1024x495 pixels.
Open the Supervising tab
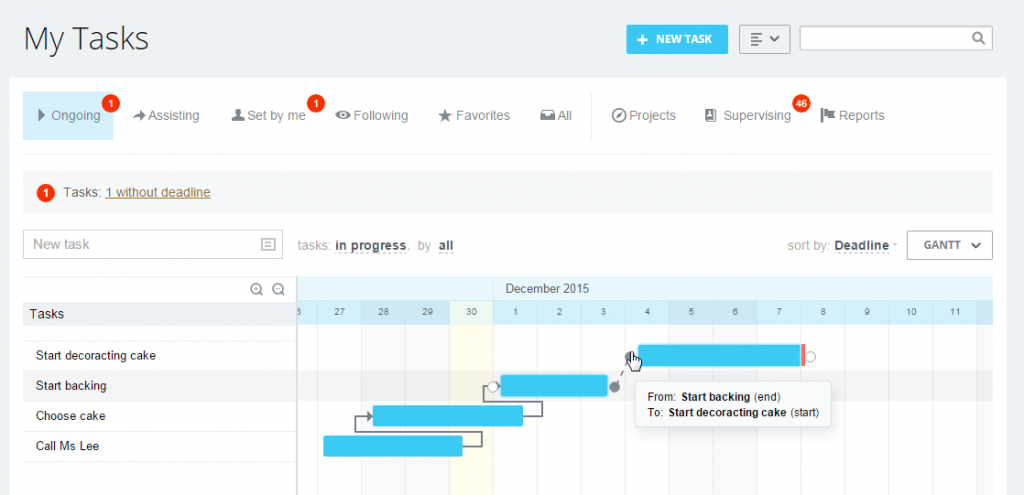click(x=747, y=116)
